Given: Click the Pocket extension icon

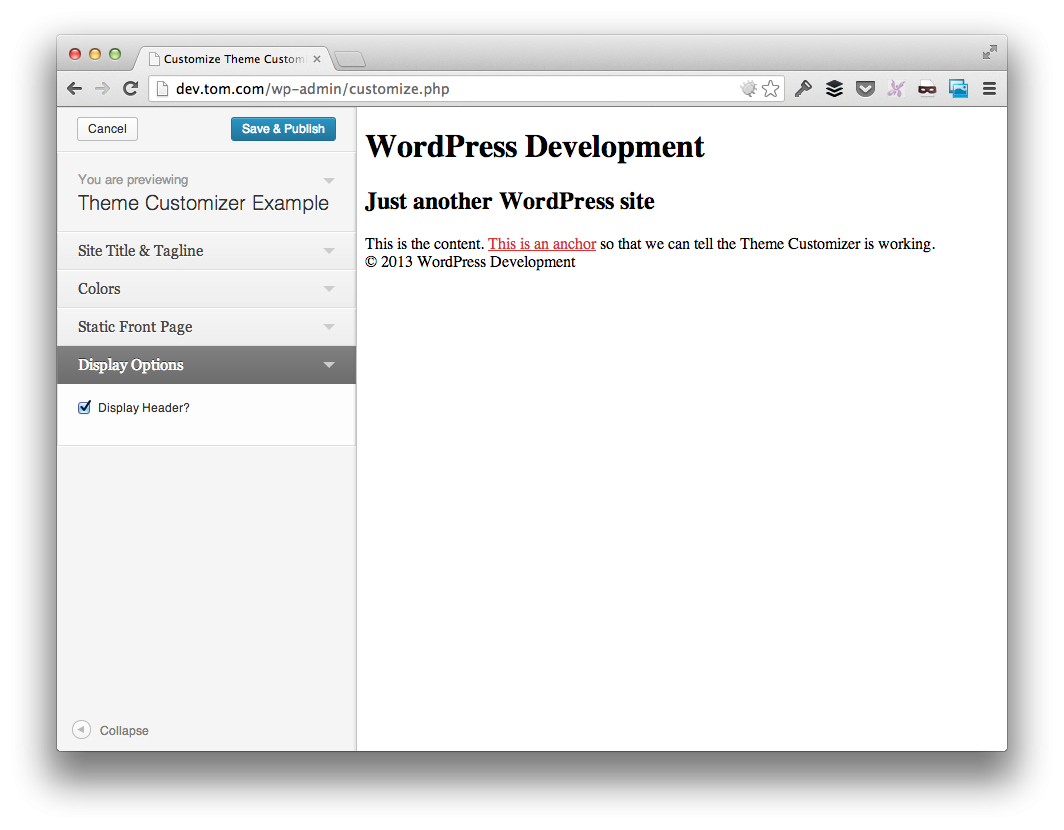Looking at the screenshot, I should 864,89.
